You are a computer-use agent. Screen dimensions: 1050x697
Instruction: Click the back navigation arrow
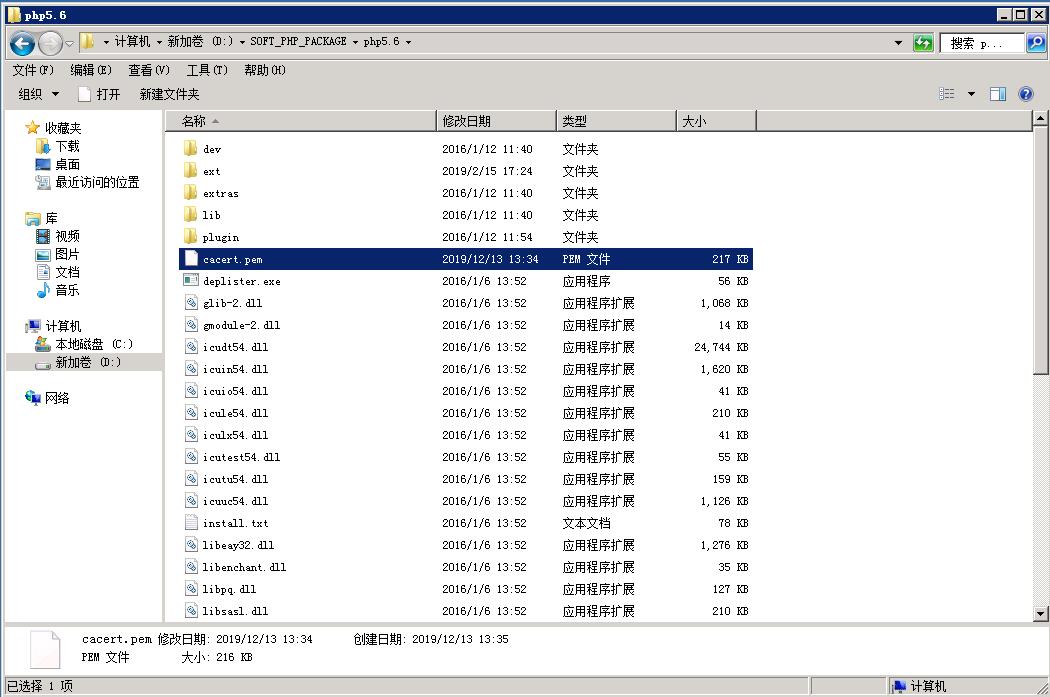pos(21,42)
